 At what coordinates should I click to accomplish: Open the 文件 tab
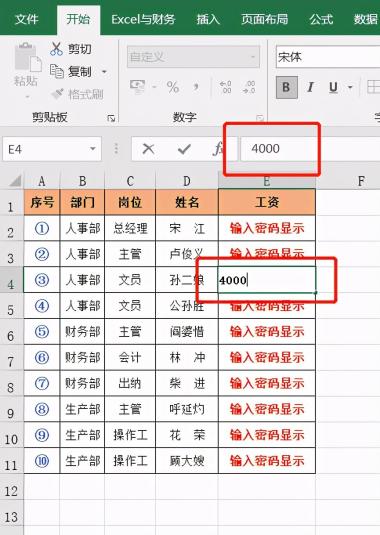click(27, 19)
